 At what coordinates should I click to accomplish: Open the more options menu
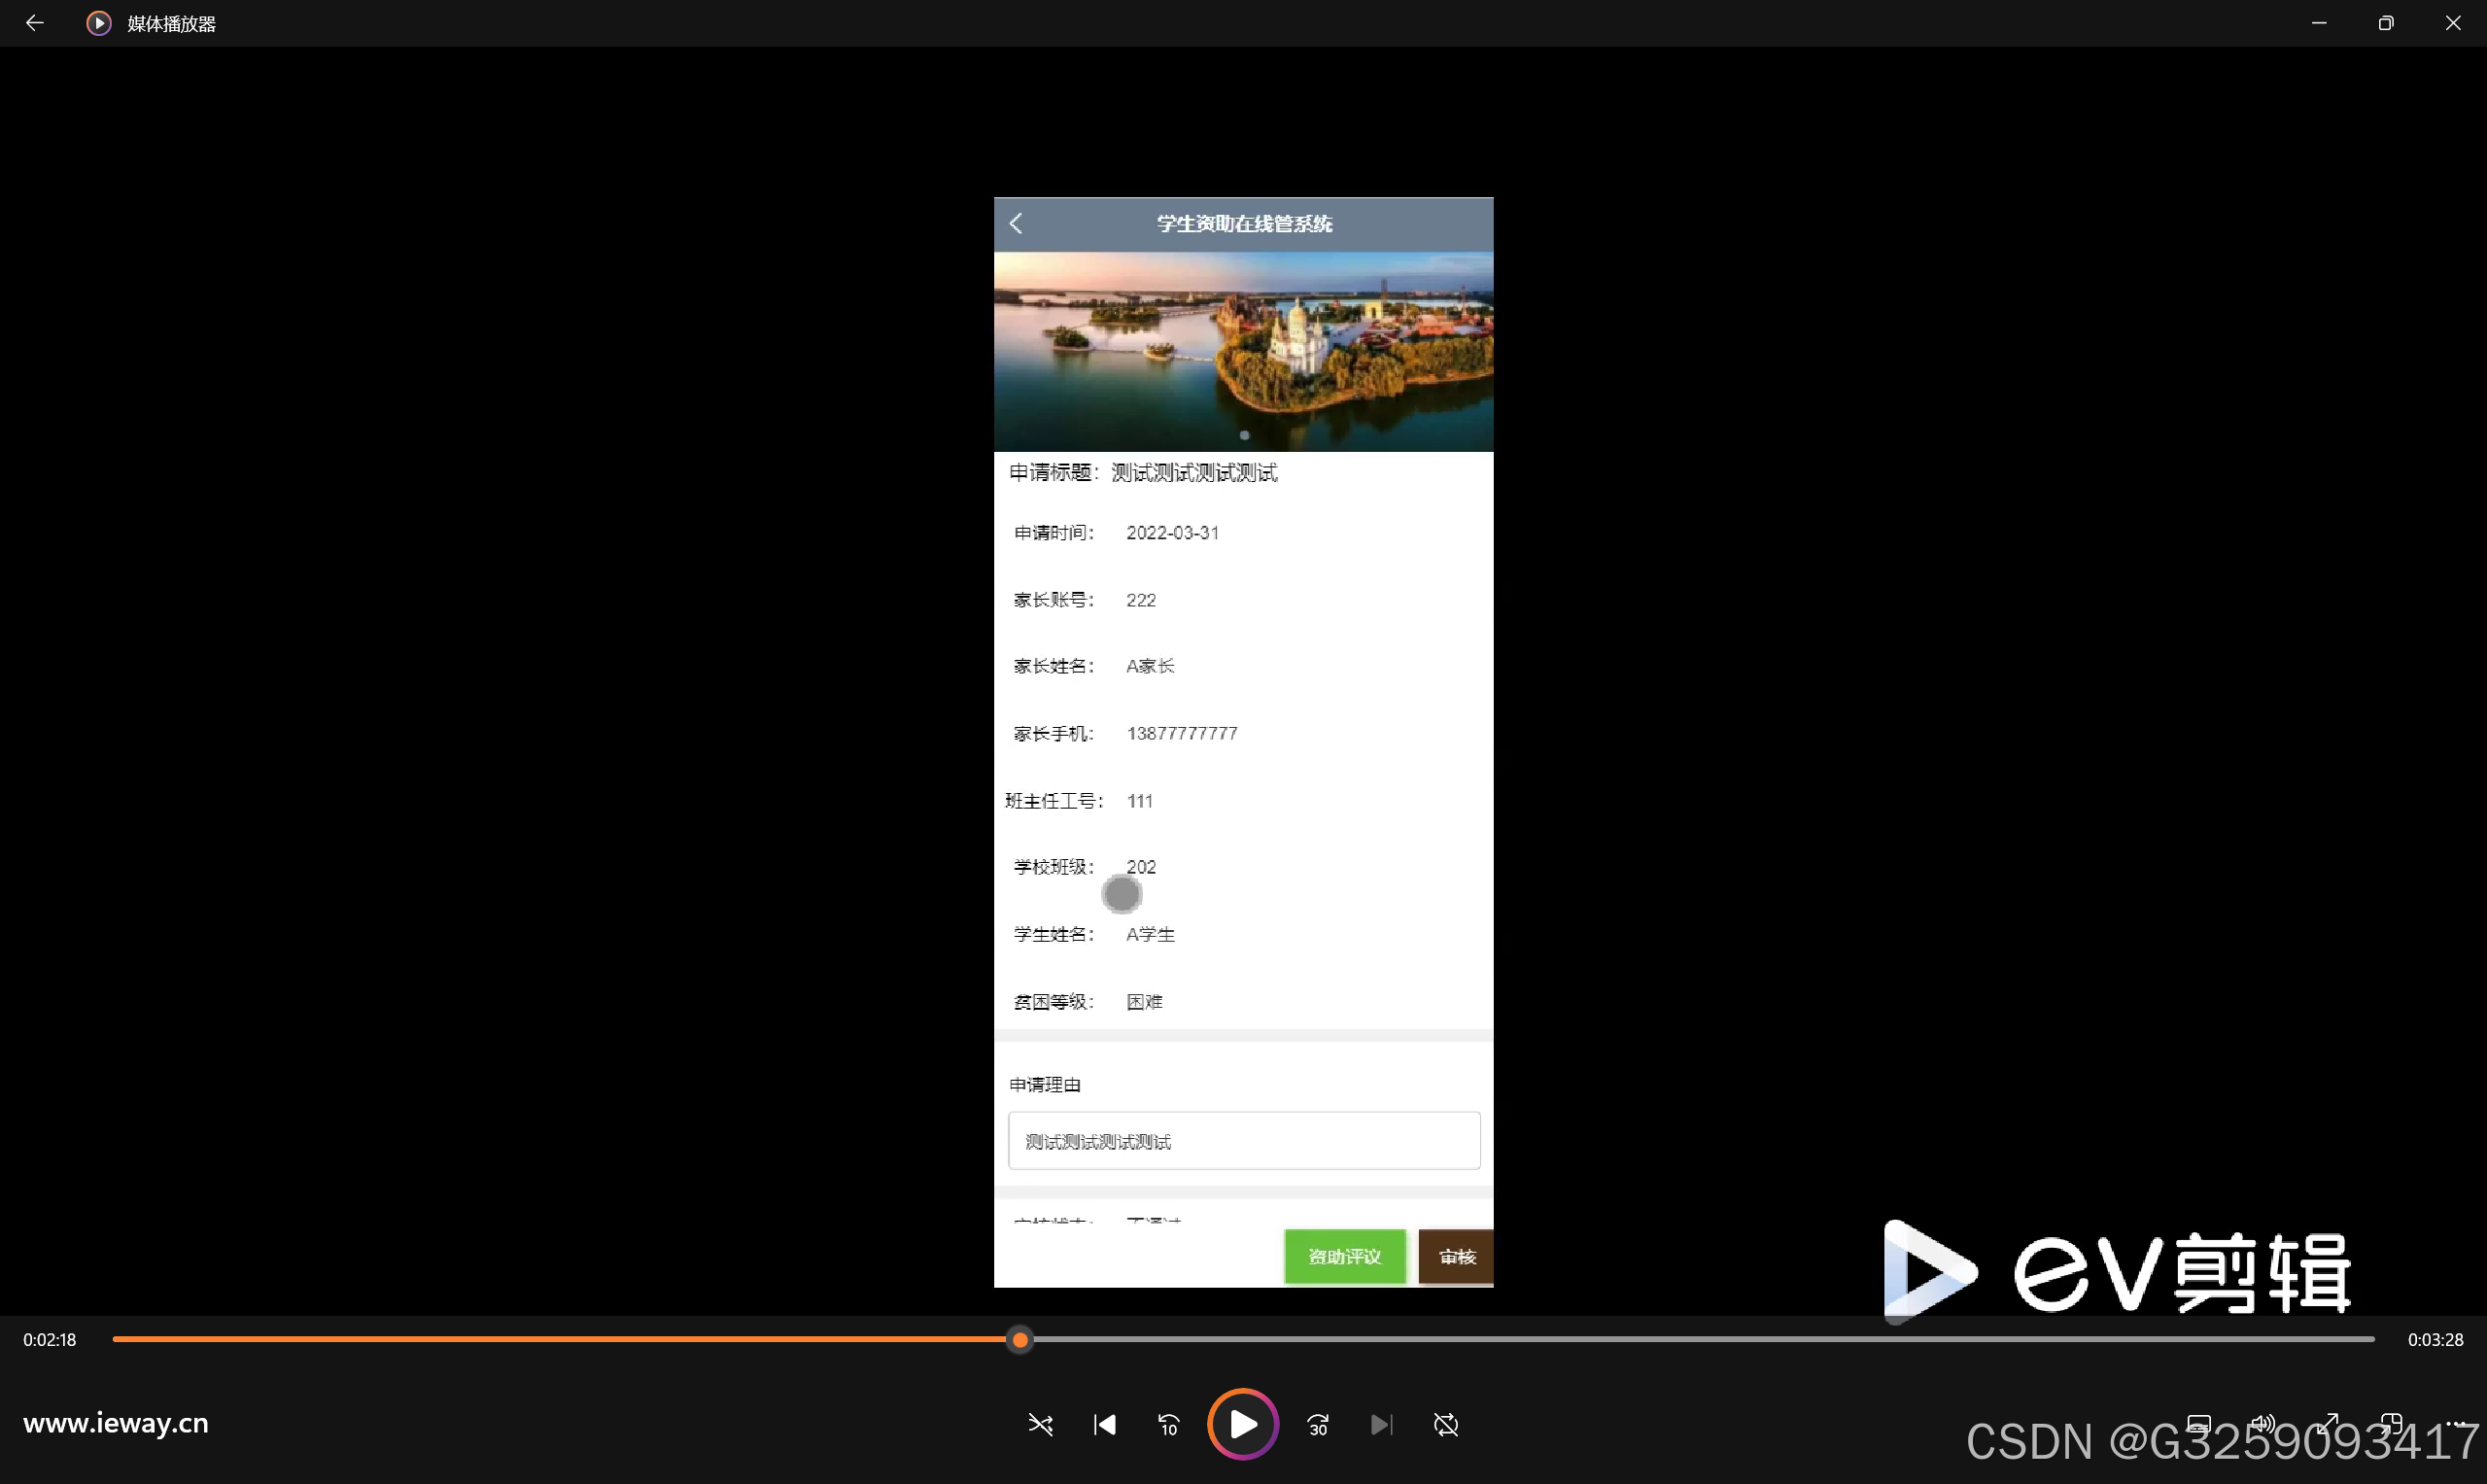2455,1422
